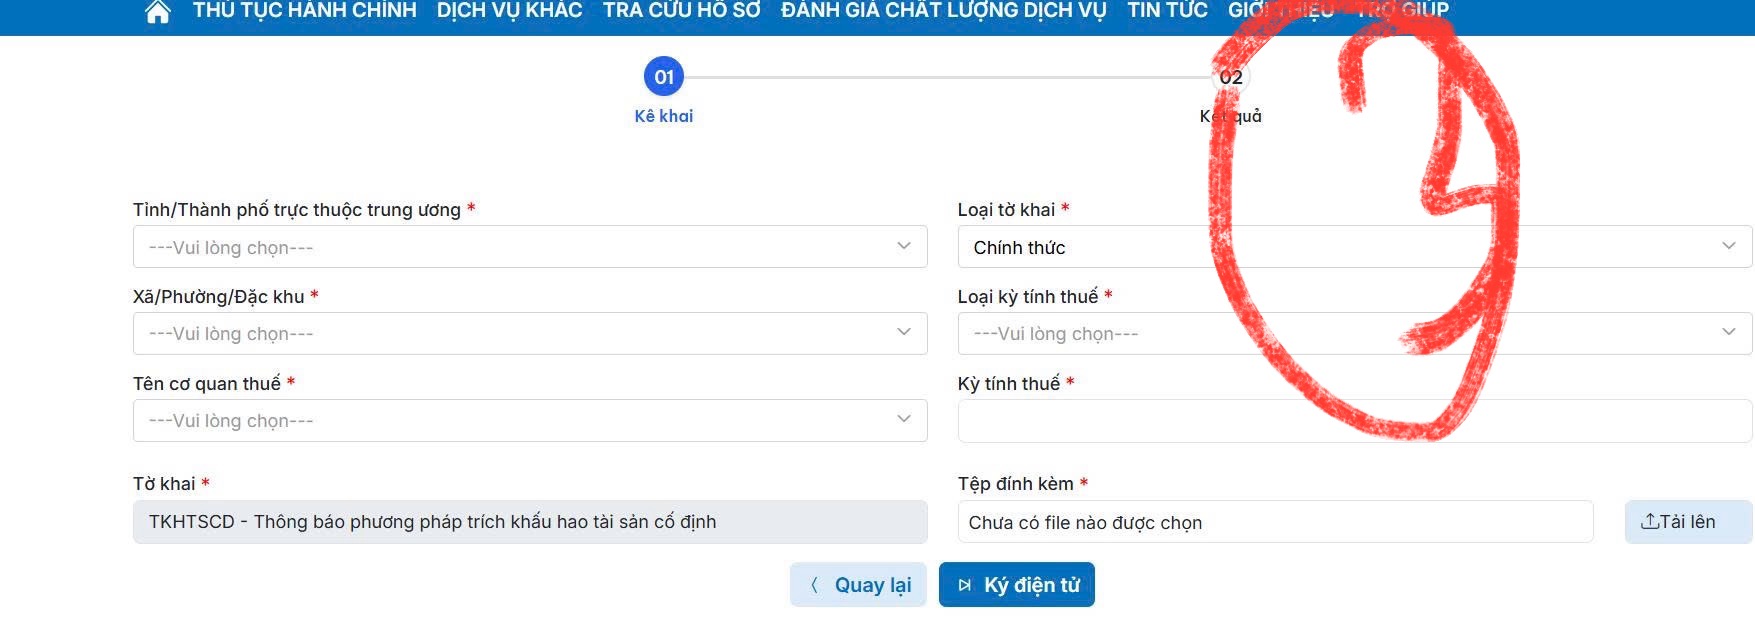This screenshot has height=623, width=1755.
Task: Open the Loại tờ khai dropdown
Action: (1354, 247)
